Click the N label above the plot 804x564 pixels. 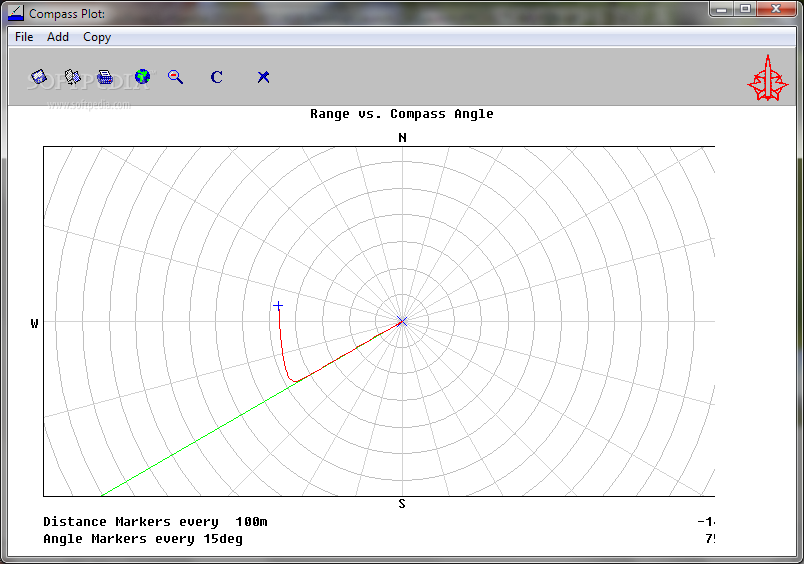402,137
